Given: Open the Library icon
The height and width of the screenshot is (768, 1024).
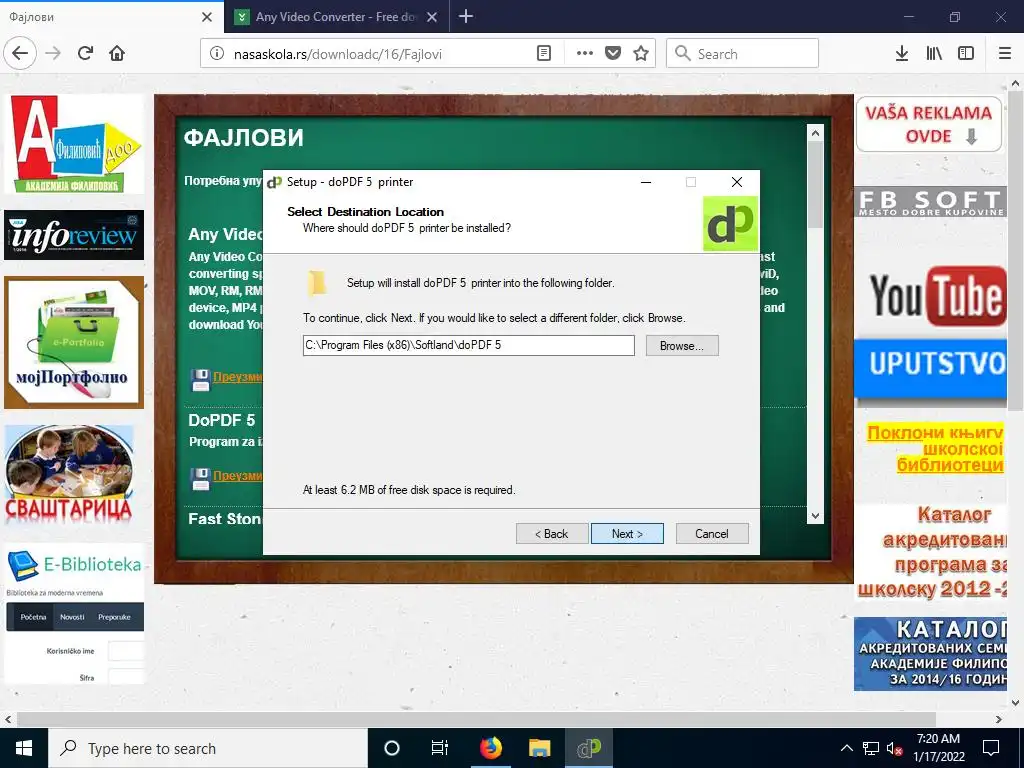Looking at the screenshot, I should pyautogui.click(x=934, y=54).
